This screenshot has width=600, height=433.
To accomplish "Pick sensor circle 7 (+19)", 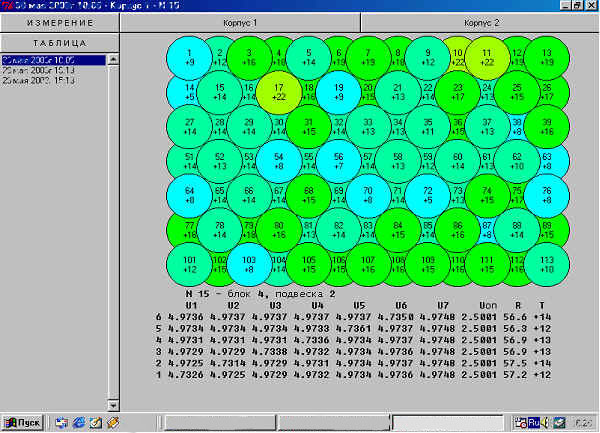I will [x=368, y=58].
